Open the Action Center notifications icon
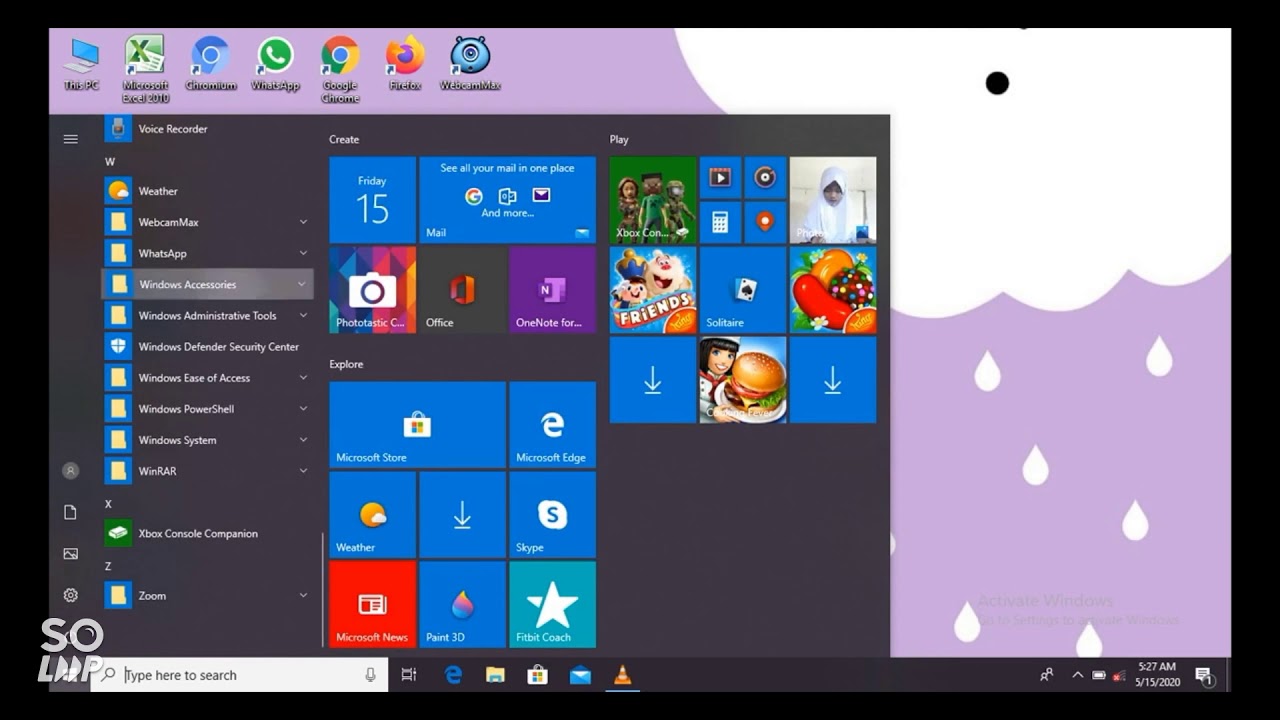This screenshot has height=720, width=1280. (x=1204, y=676)
